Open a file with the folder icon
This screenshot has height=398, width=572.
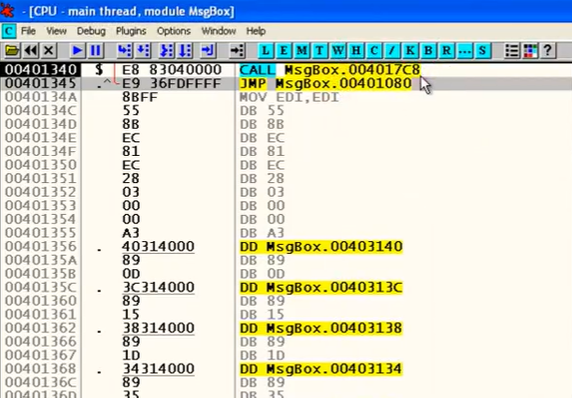(x=12, y=50)
